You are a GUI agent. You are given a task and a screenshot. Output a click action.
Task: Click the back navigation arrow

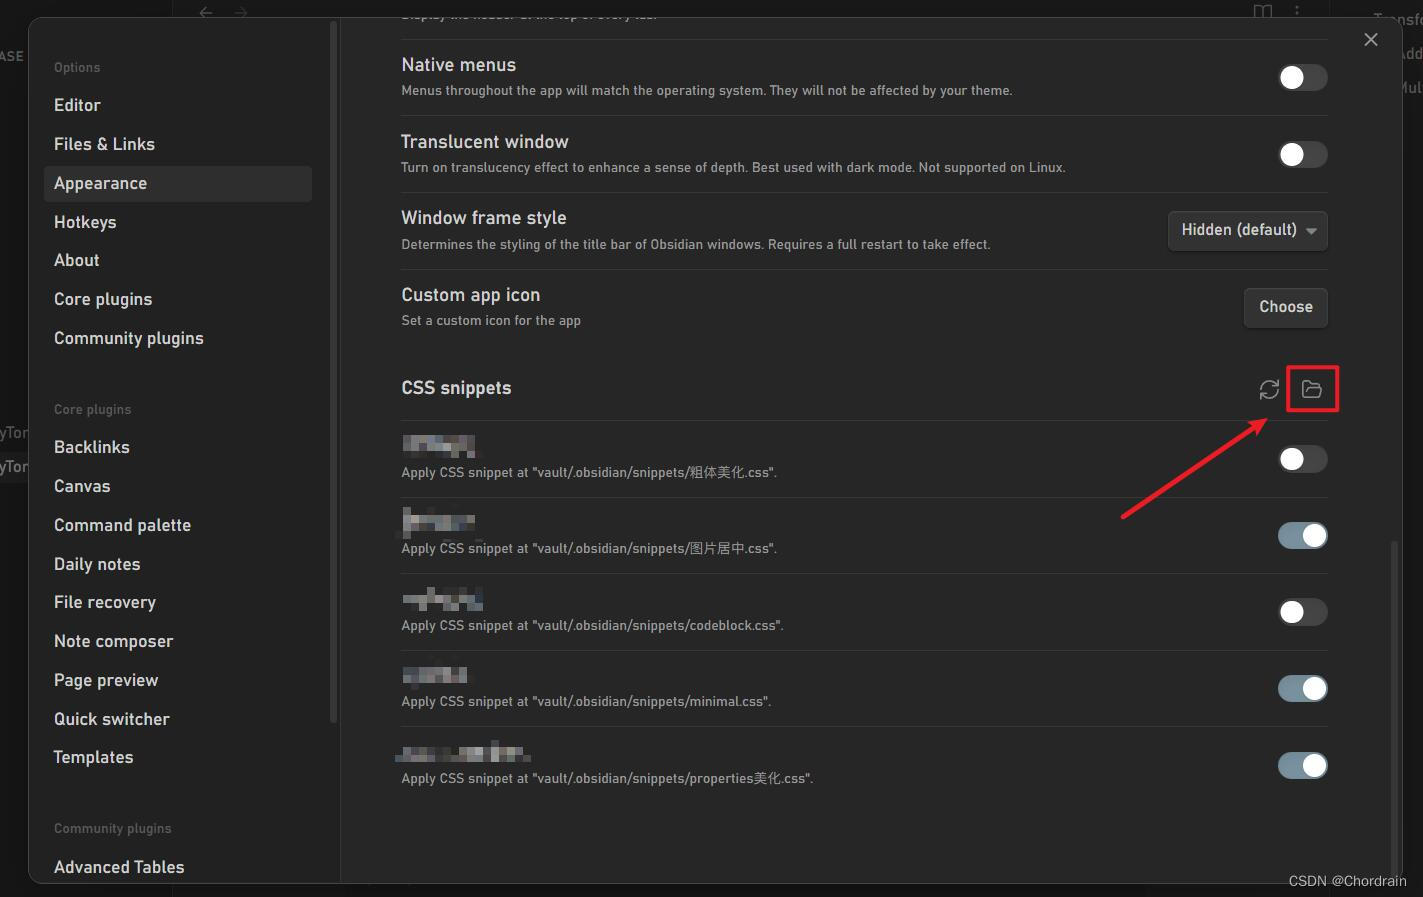coord(206,13)
